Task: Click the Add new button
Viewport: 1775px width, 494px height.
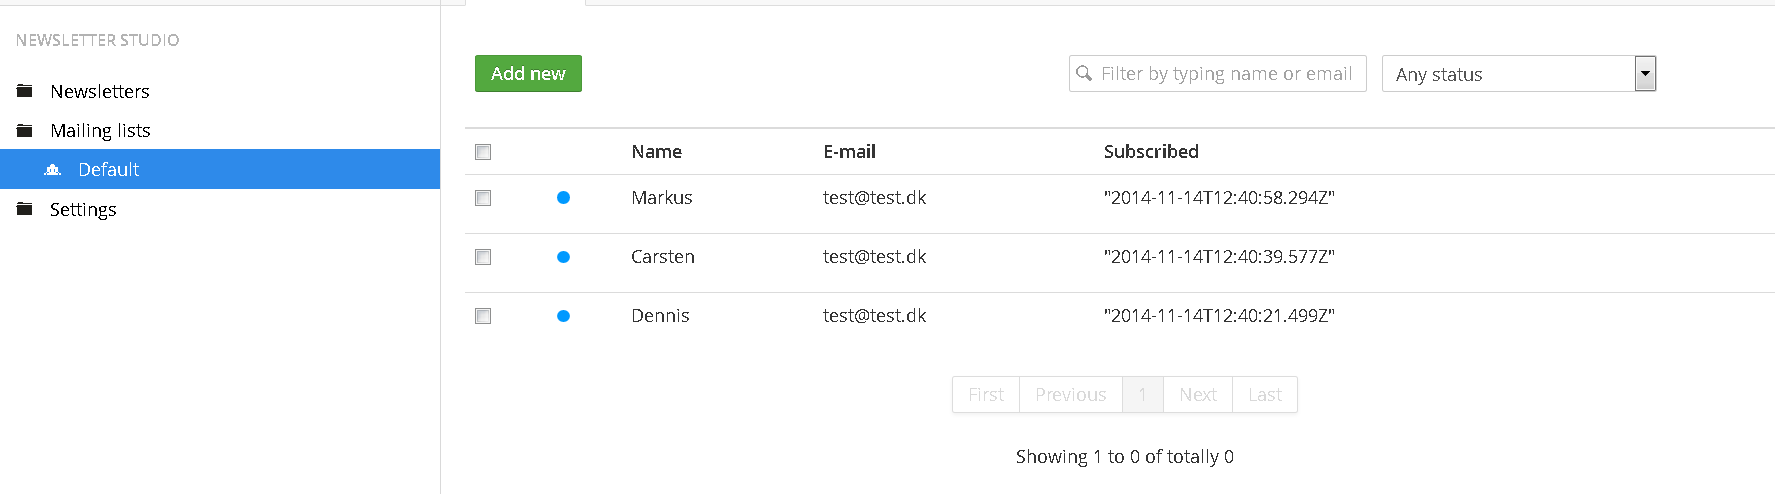Action: pos(528,73)
